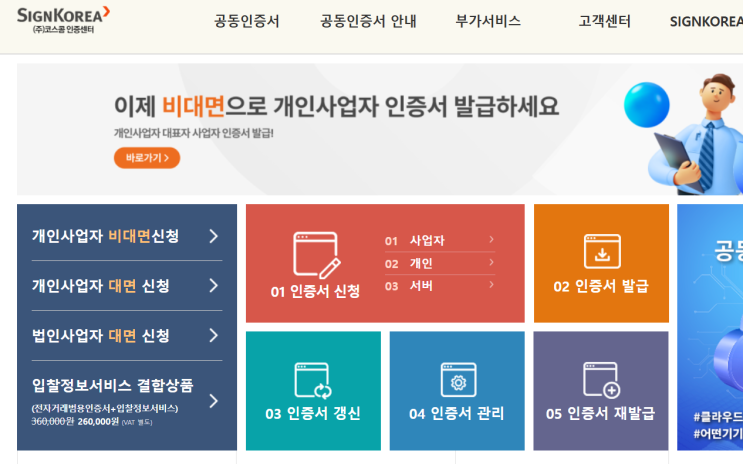Click the certificate management gear icon
Viewport: 743px width, 464px height.
coord(458,380)
